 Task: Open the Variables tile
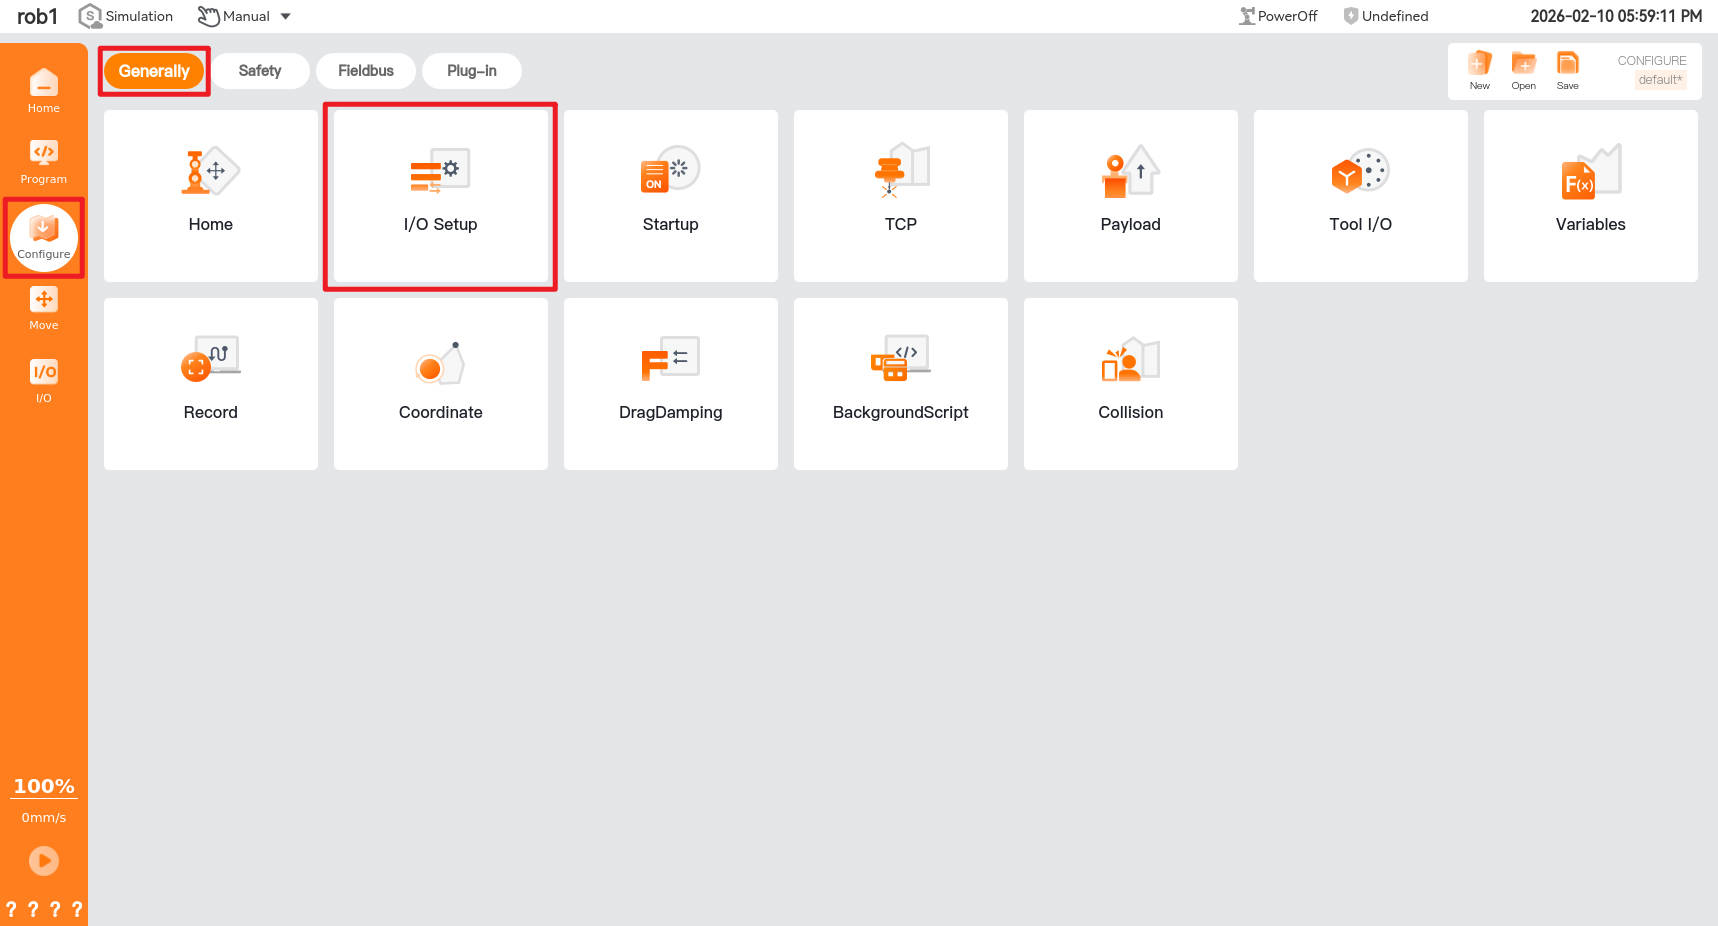pyautogui.click(x=1590, y=196)
